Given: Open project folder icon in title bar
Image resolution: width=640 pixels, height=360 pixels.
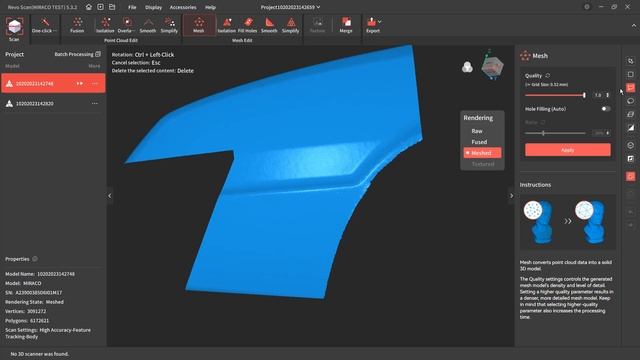Looking at the screenshot, I should click(112, 7).
